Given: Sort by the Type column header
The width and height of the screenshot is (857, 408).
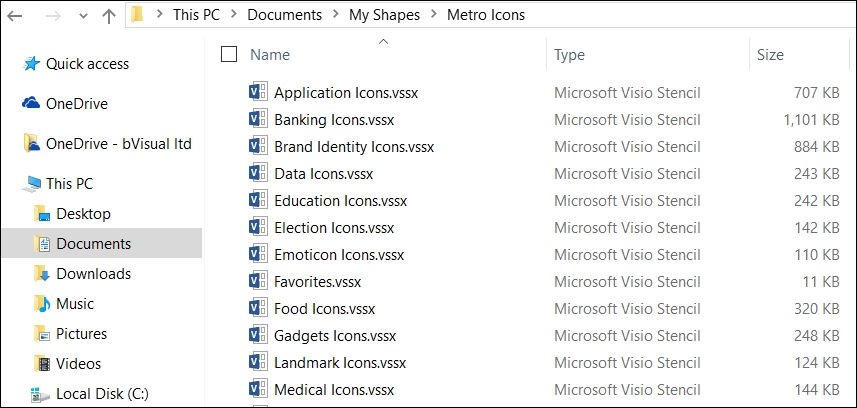Looking at the screenshot, I should [569, 55].
